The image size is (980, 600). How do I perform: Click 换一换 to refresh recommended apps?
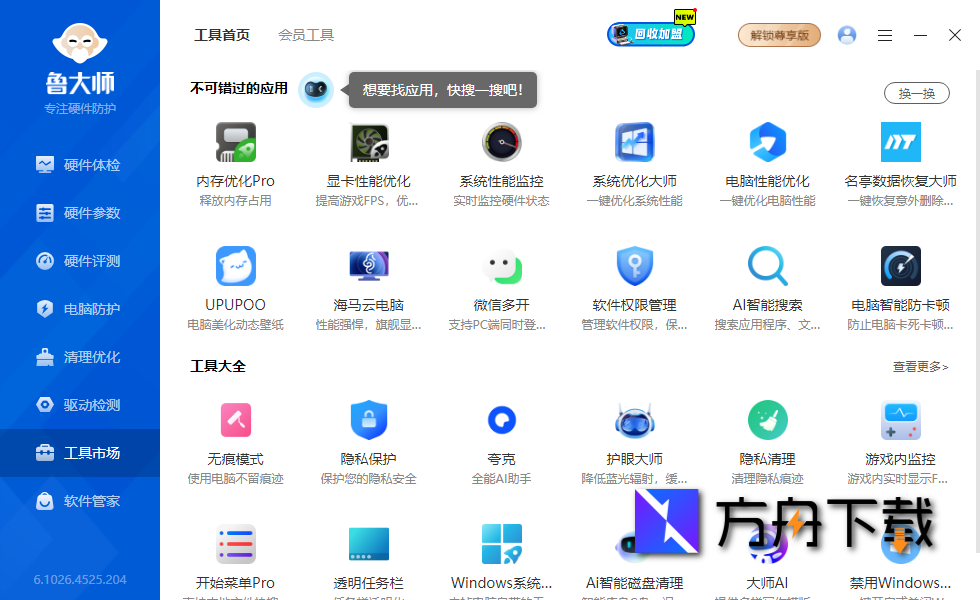pos(916,92)
